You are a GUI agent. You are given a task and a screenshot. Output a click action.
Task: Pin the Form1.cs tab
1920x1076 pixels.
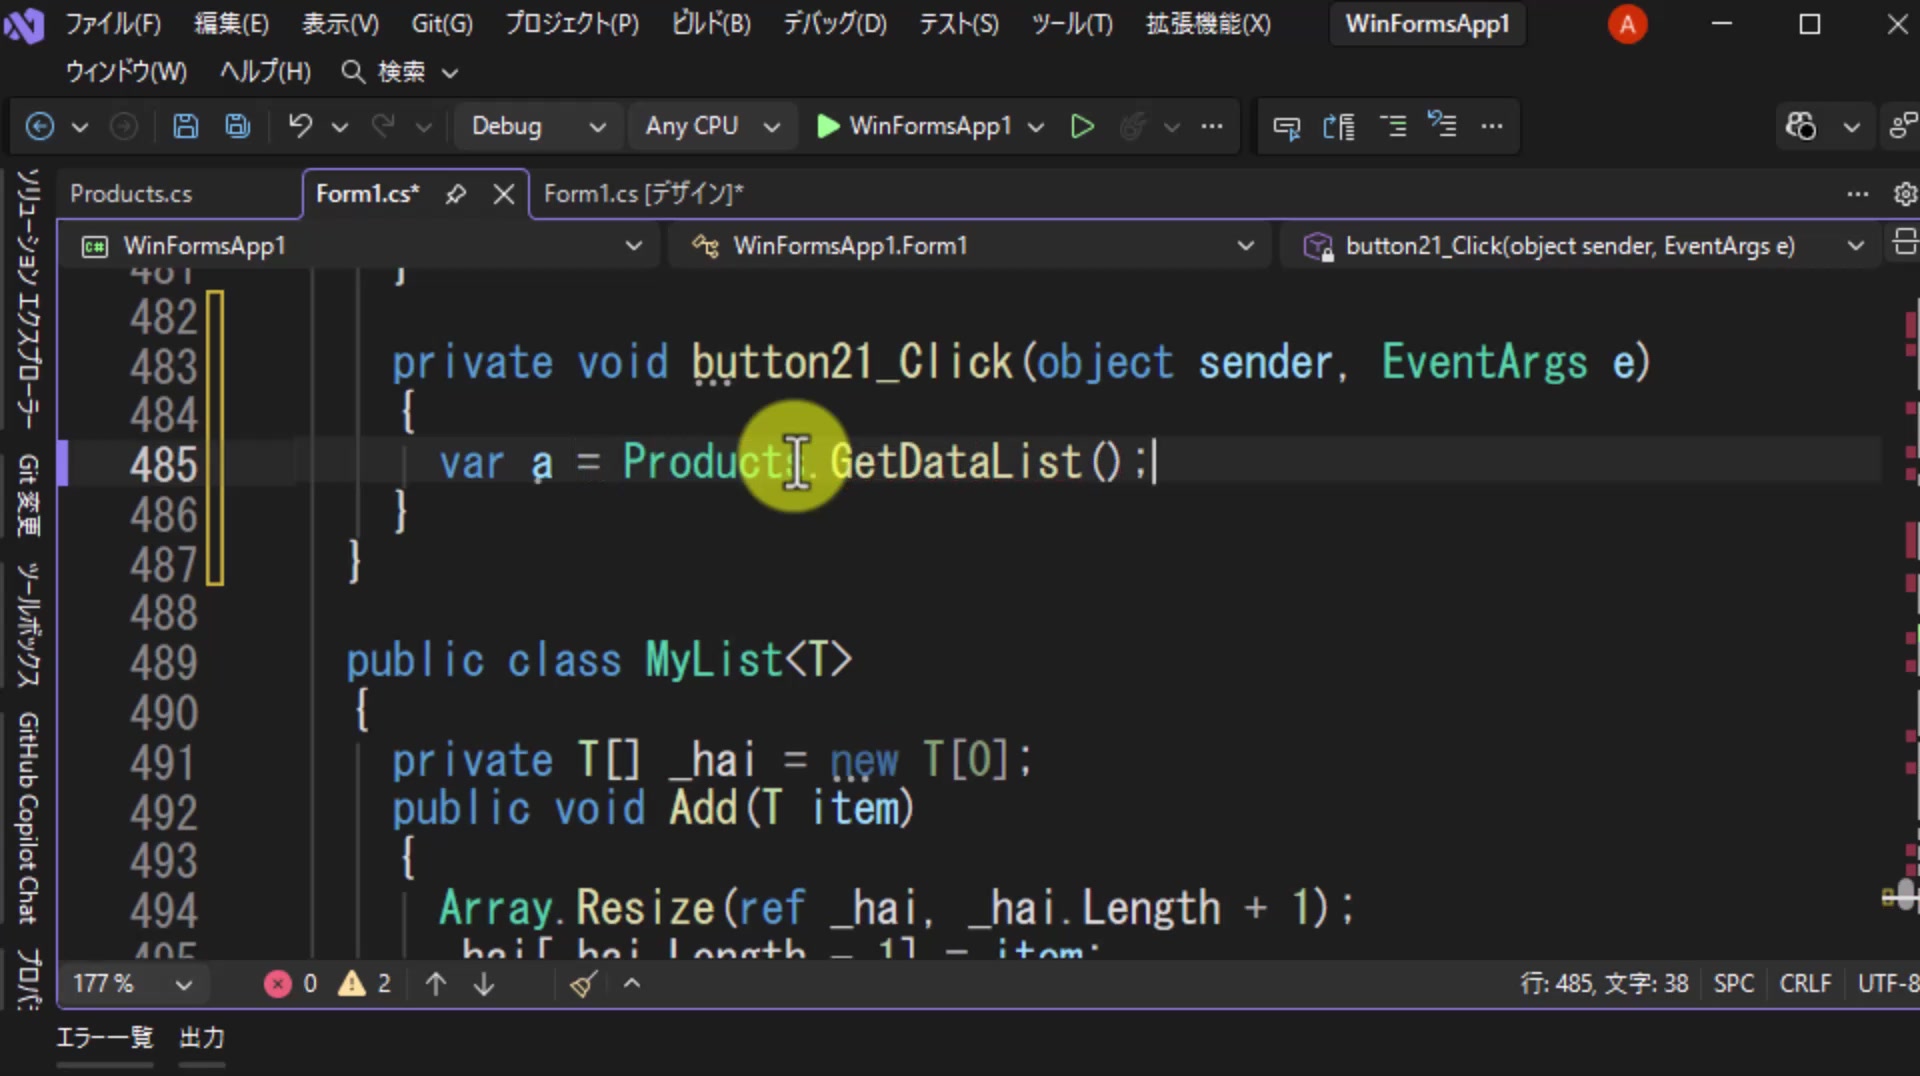pyautogui.click(x=456, y=194)
